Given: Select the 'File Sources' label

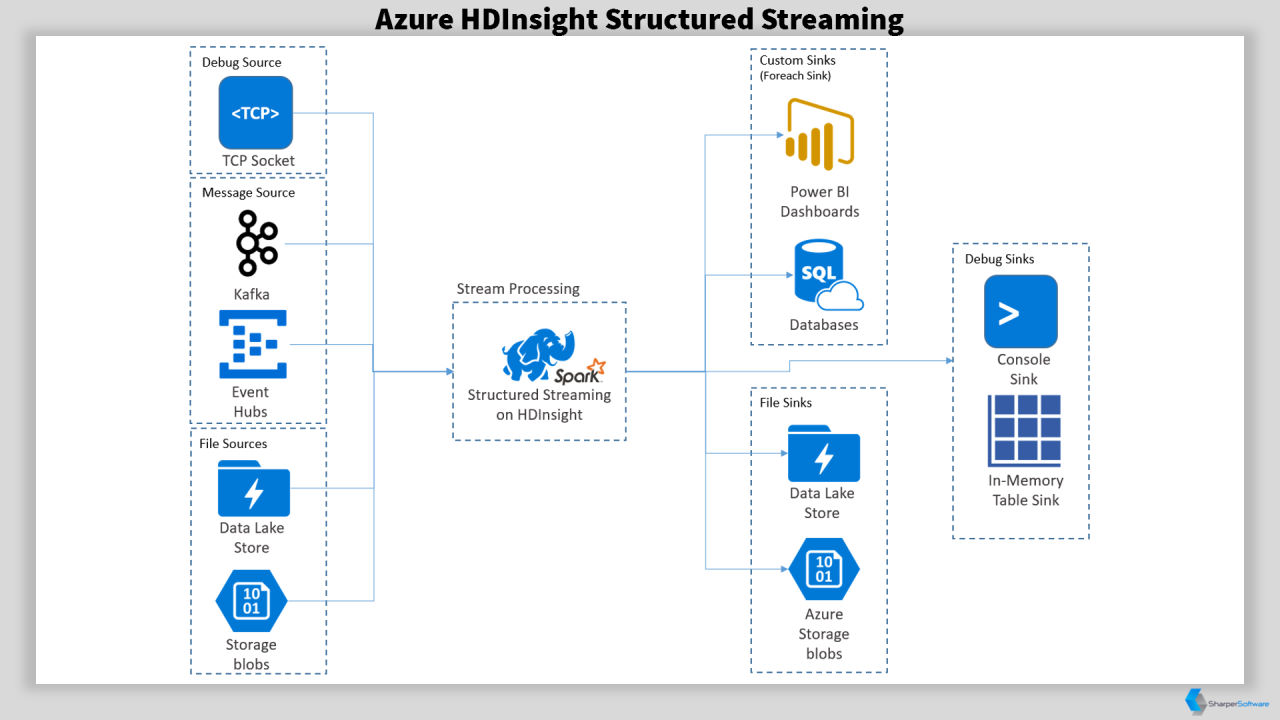Looking at the screenshot, I should [x=234, y=444].
